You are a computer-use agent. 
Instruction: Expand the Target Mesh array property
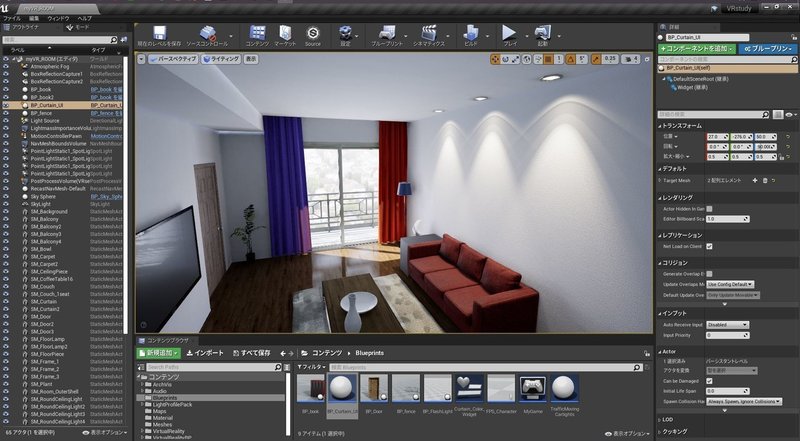pos(660,181)
